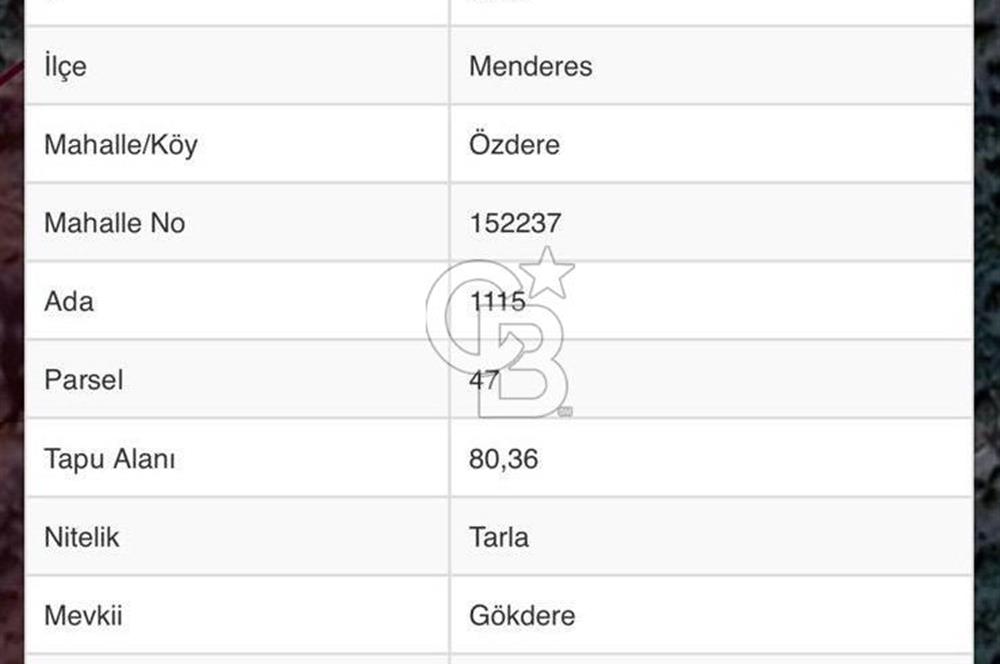This screenshot has width=1000, height=664.
Task: Select the Parsel label cell
Action: tap(83, 380)
